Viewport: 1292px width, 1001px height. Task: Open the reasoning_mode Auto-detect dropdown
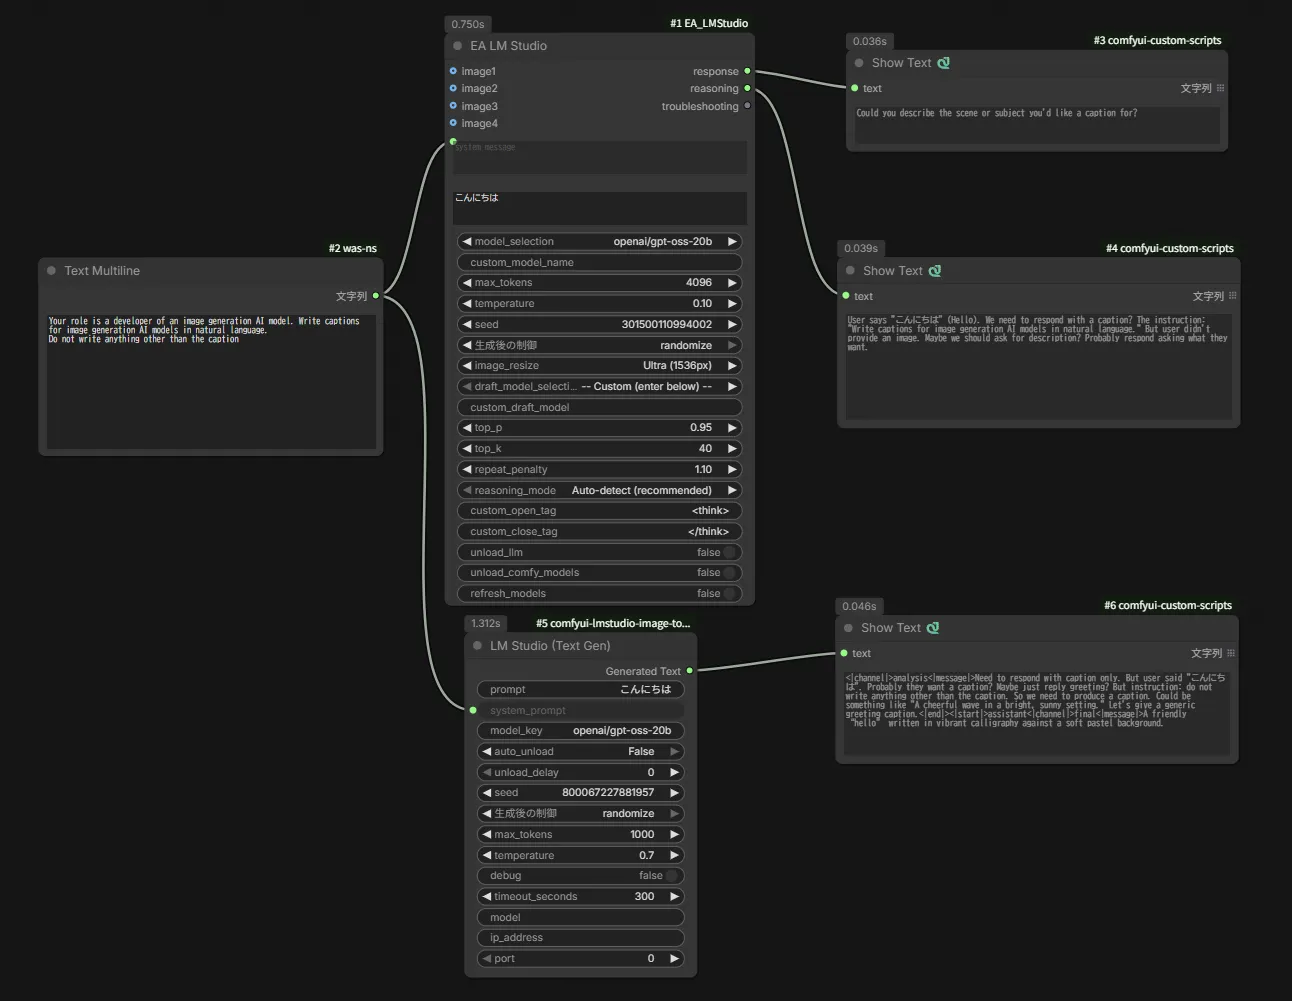pos(600,490)
